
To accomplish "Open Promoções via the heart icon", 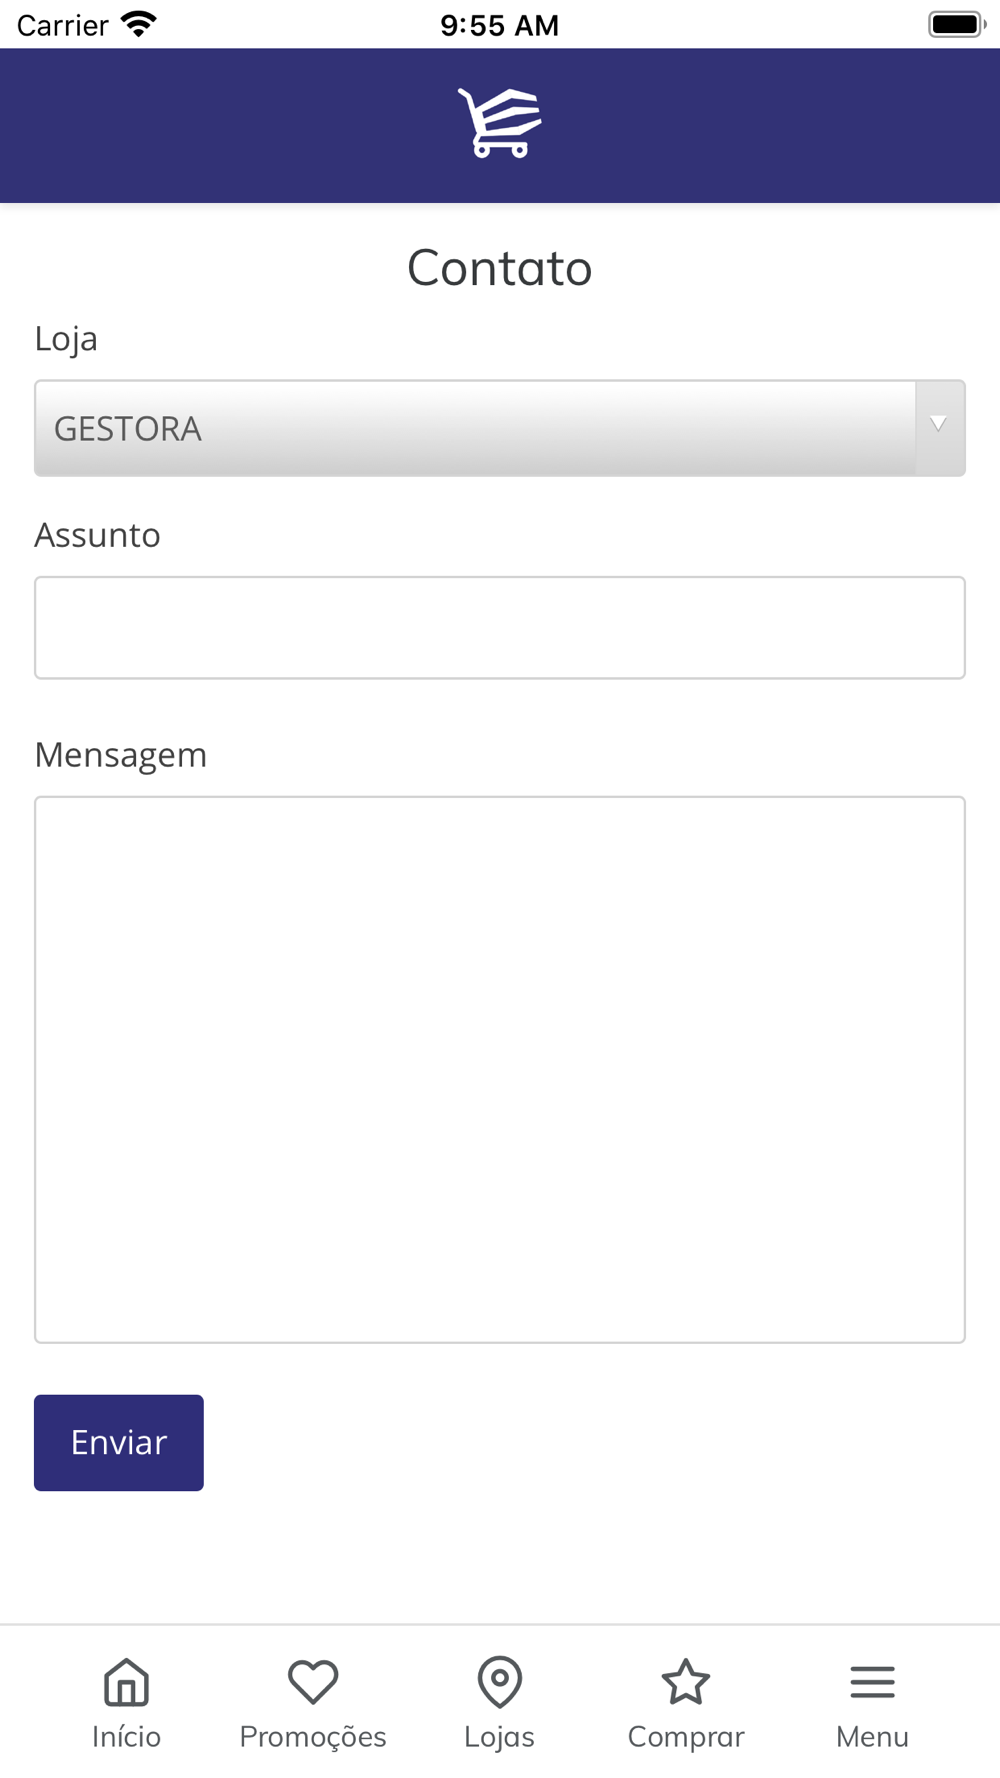I will [313, 1682].
